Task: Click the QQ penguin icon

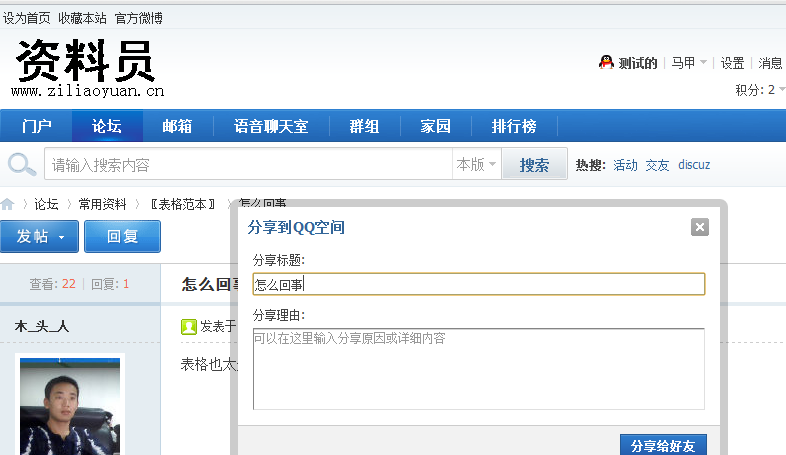Action: (606, 62)
